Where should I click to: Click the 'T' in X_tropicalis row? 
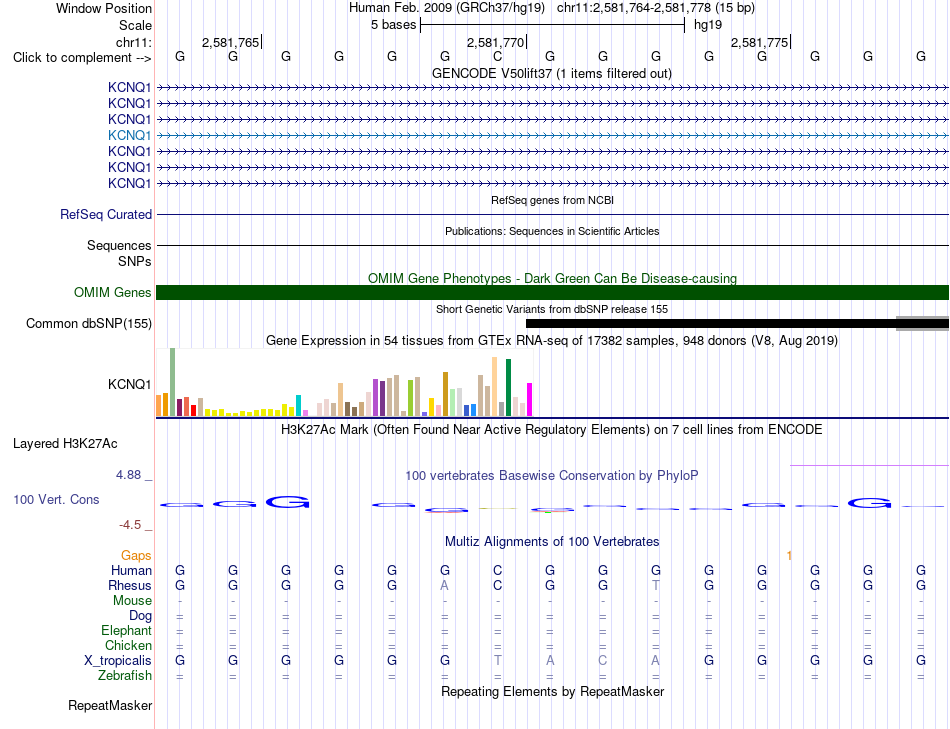coord(497,661)
